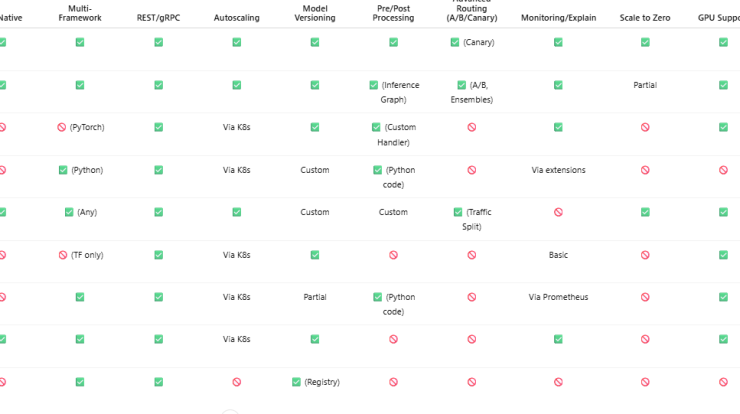Click the Pre/Post Processing column header

click(x=393, y=13)
